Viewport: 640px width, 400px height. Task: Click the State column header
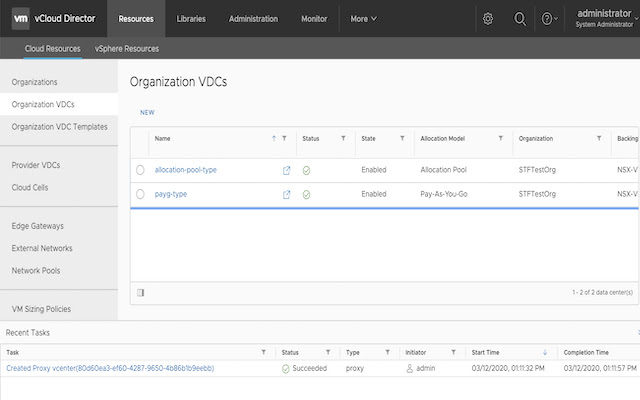pos(368,138)
